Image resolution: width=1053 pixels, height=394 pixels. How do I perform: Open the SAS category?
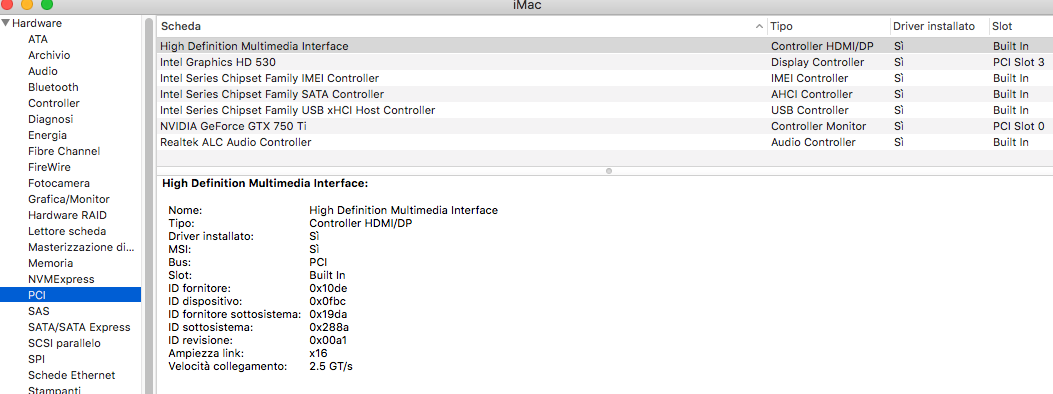(x=38, y=311)
